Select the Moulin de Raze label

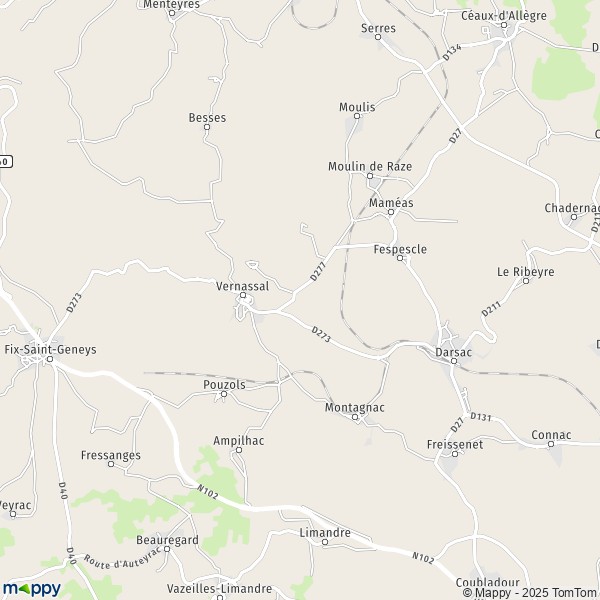[370, 166]
